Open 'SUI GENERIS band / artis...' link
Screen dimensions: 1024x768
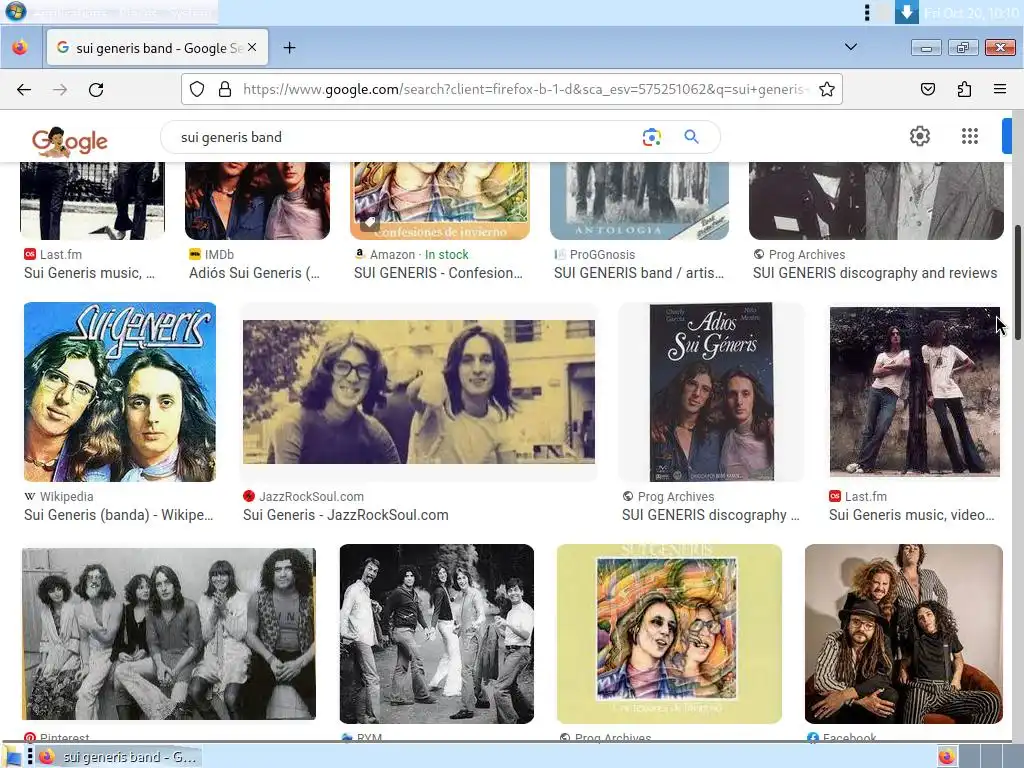pos(639,273)
